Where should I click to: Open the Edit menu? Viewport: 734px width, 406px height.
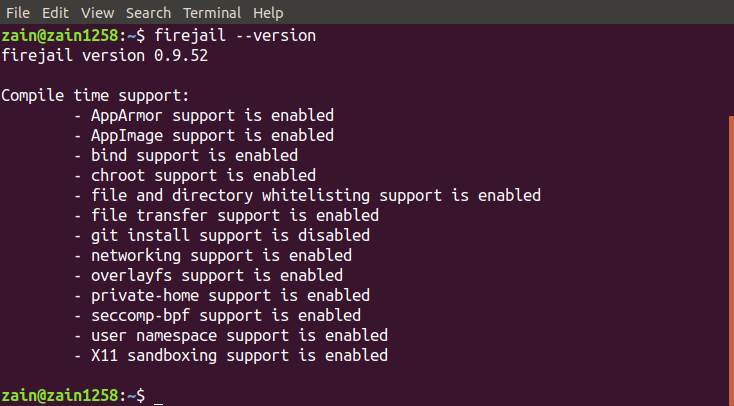tap(56, 13)
